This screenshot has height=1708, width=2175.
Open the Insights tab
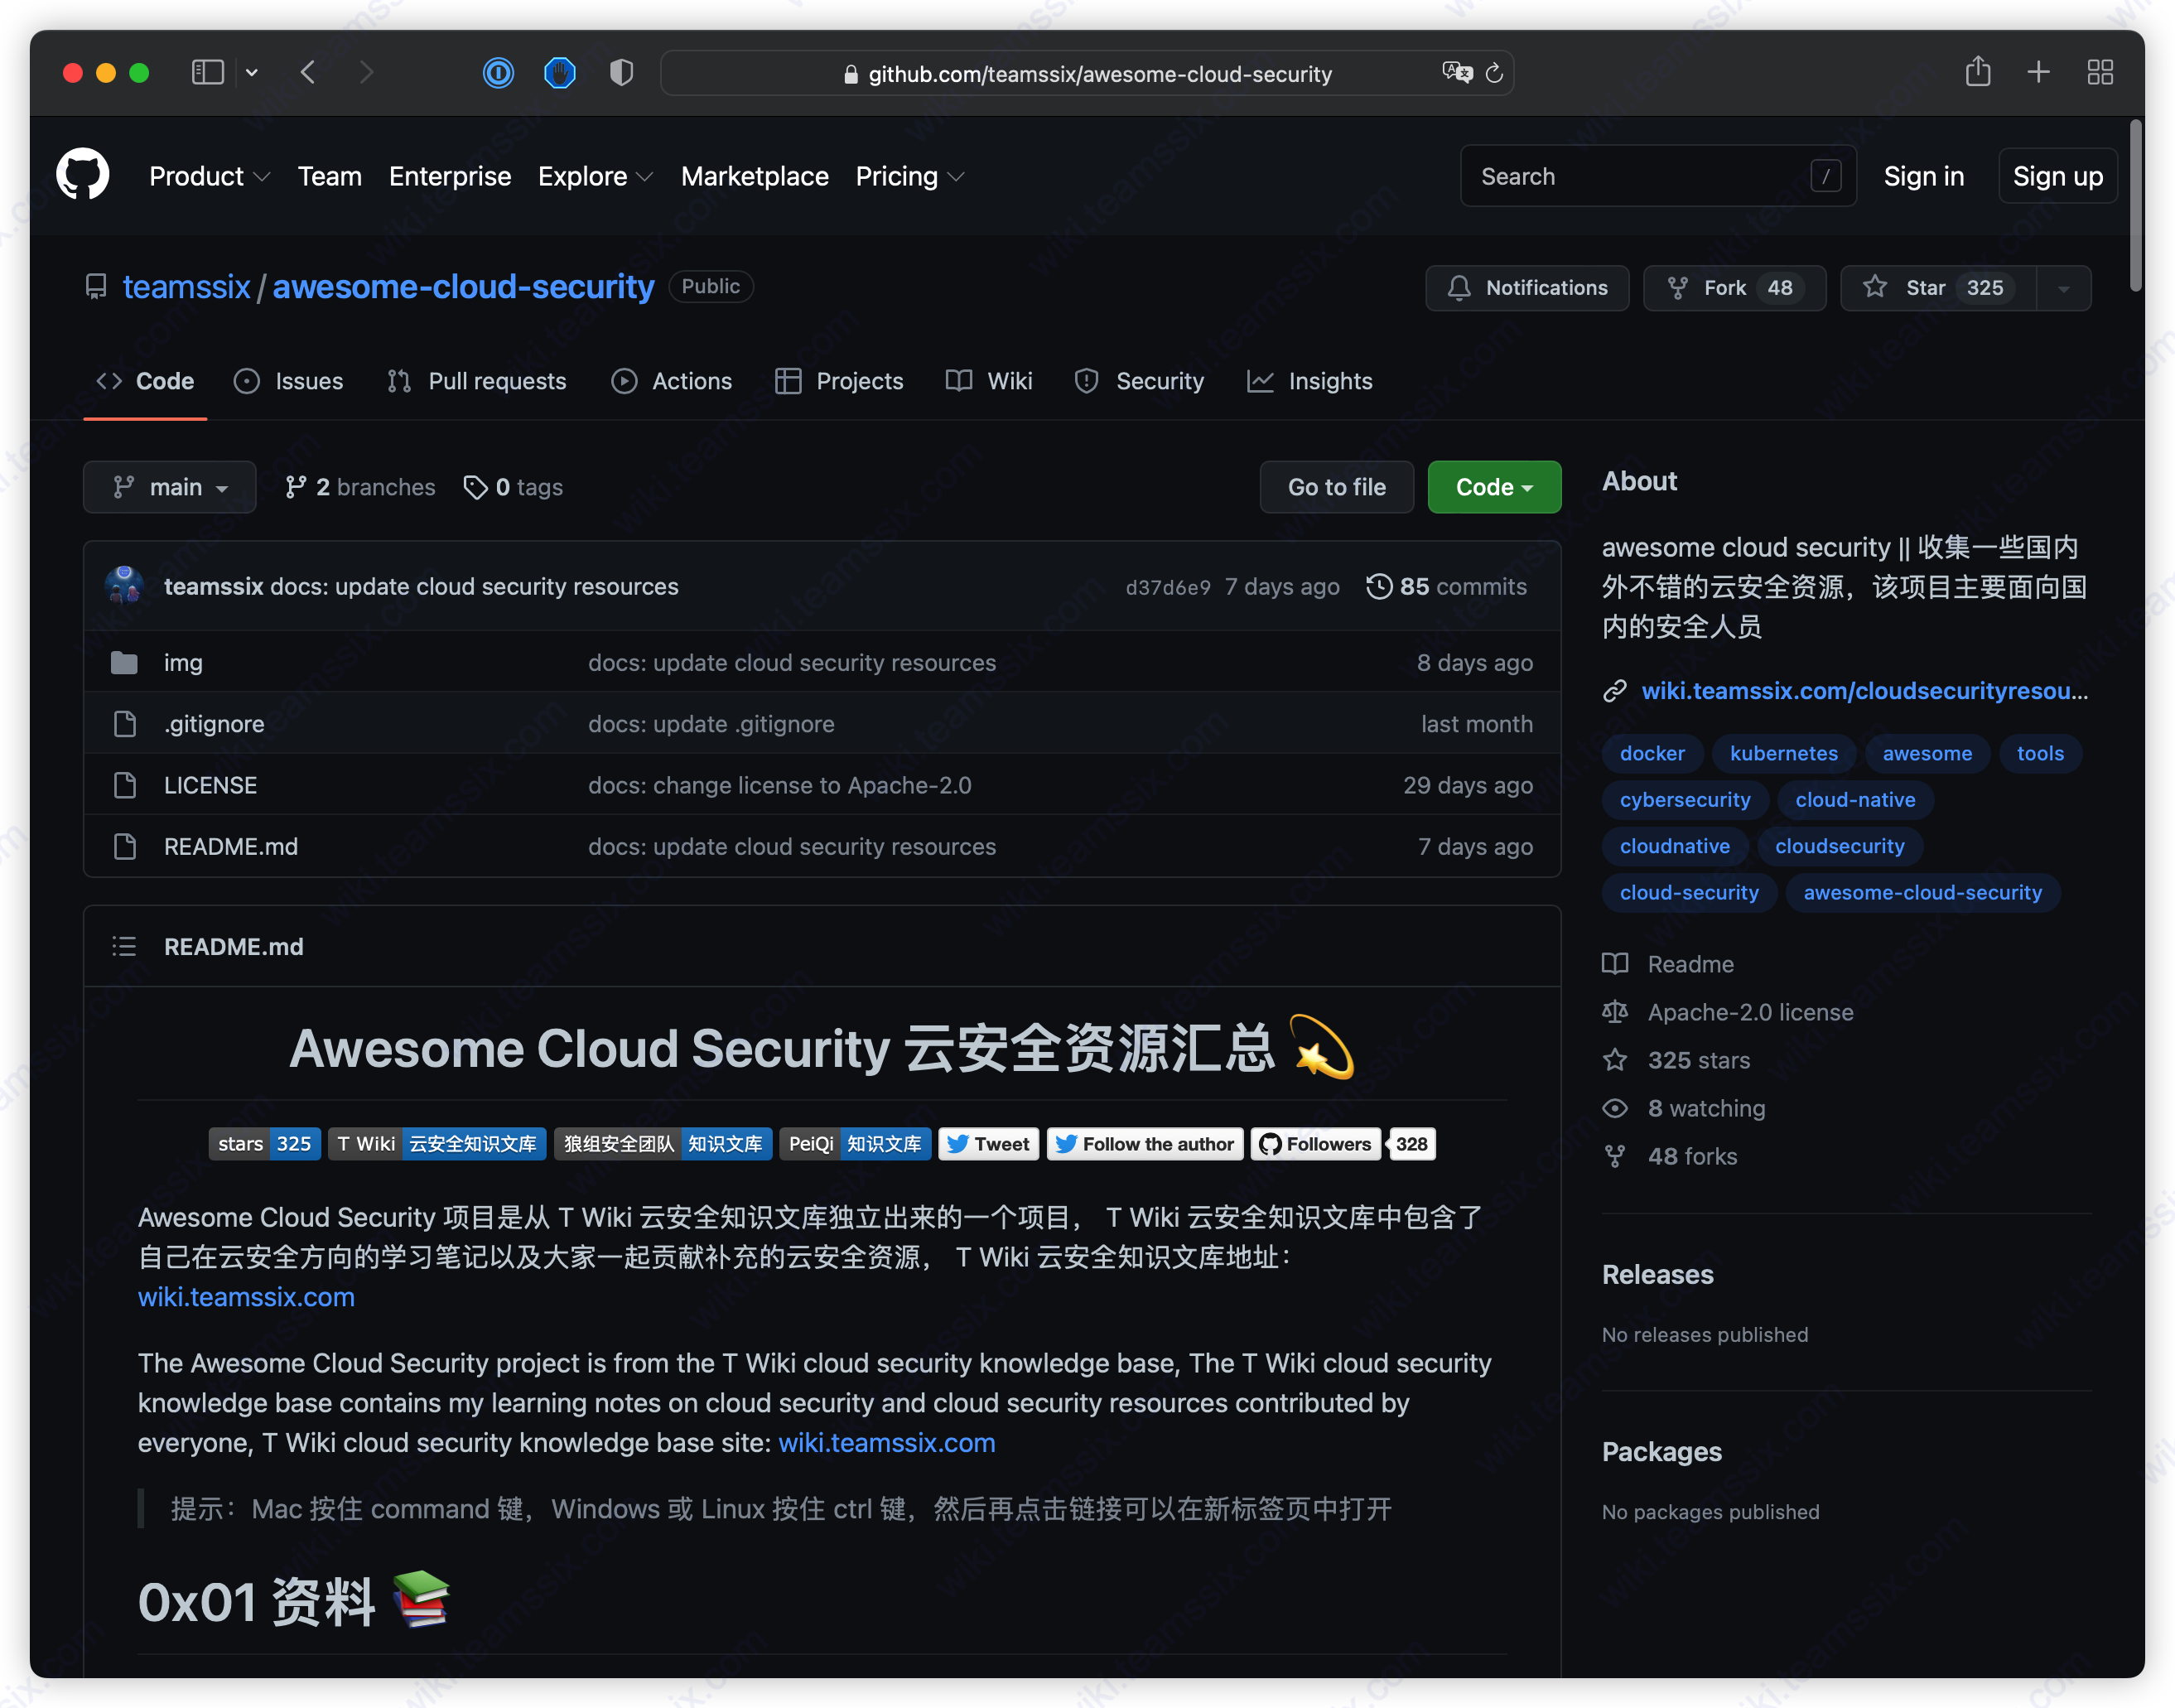point(1310,381)
